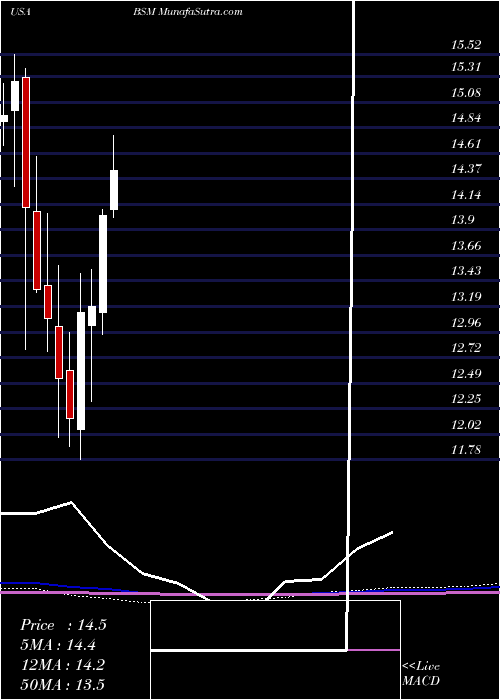Click the <<Live MACD label

click(x=421, y=674)
